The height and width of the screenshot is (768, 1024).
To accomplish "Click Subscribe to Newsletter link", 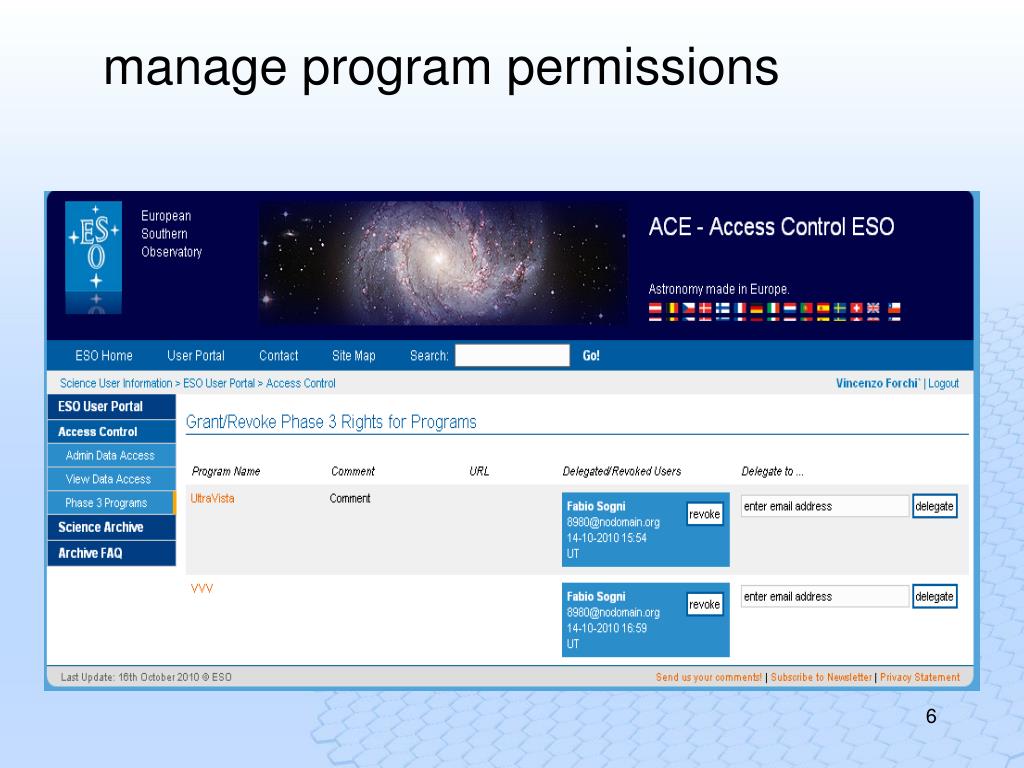I will 821,677.
